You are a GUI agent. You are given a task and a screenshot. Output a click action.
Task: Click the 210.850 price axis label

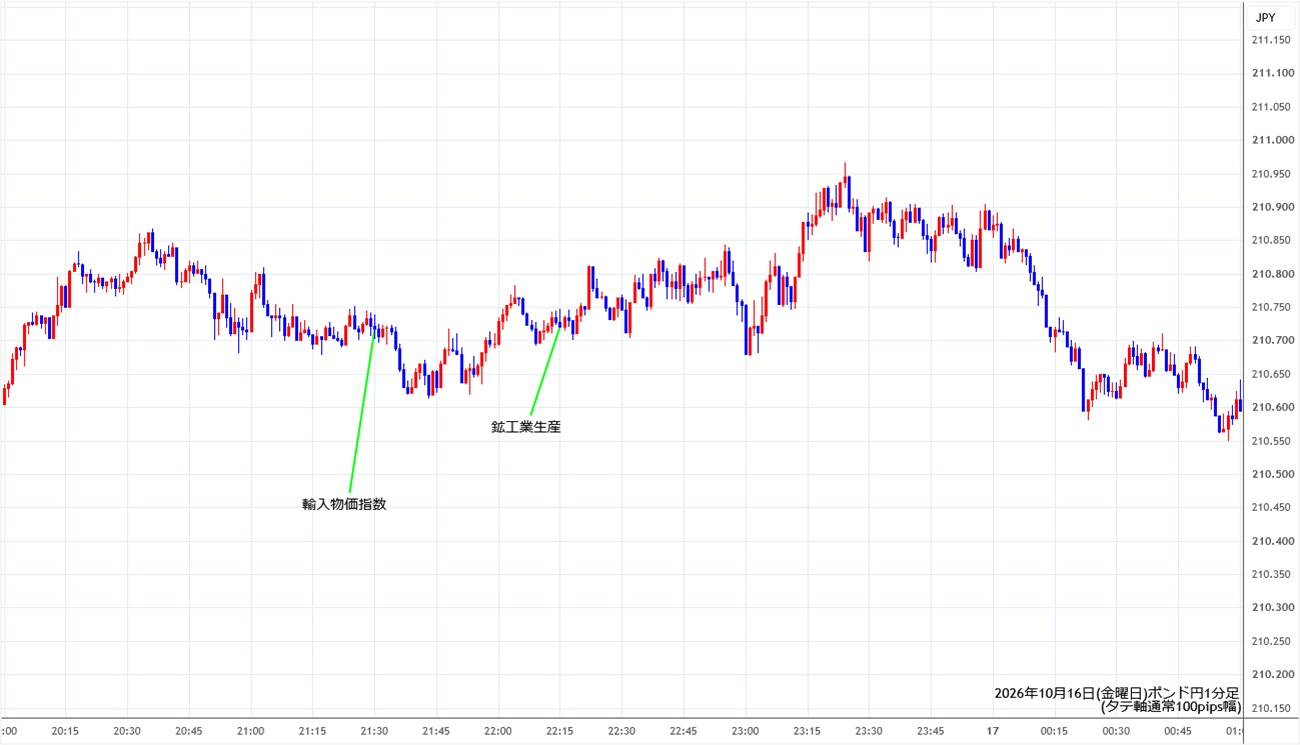tap(1270, 240)
